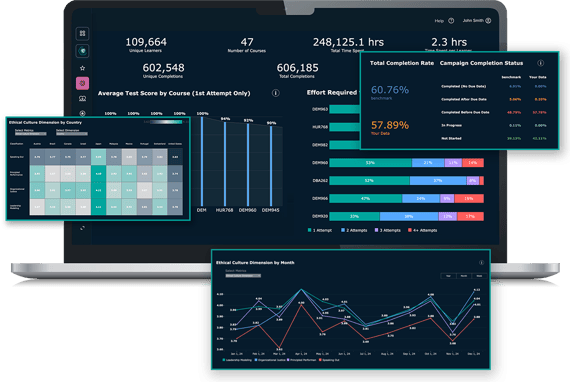Click the 12% purple segment of DEM939 bar

pos(447,216)
